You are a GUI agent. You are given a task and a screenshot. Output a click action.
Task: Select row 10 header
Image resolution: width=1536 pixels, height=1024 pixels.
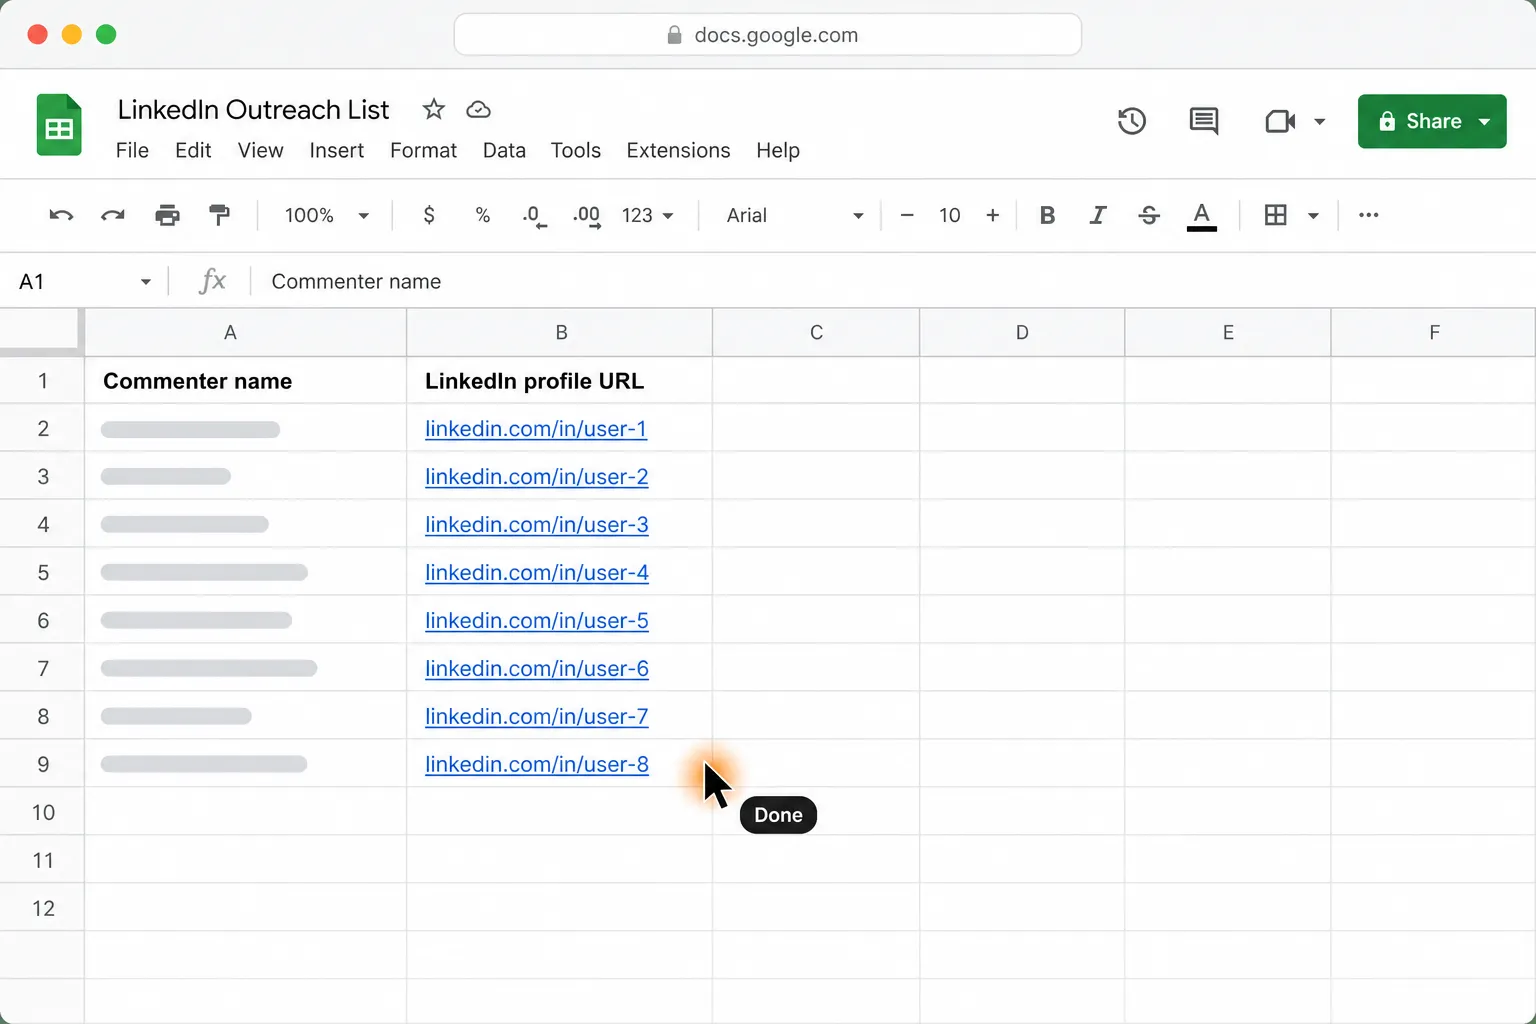[x=42, y=812]
